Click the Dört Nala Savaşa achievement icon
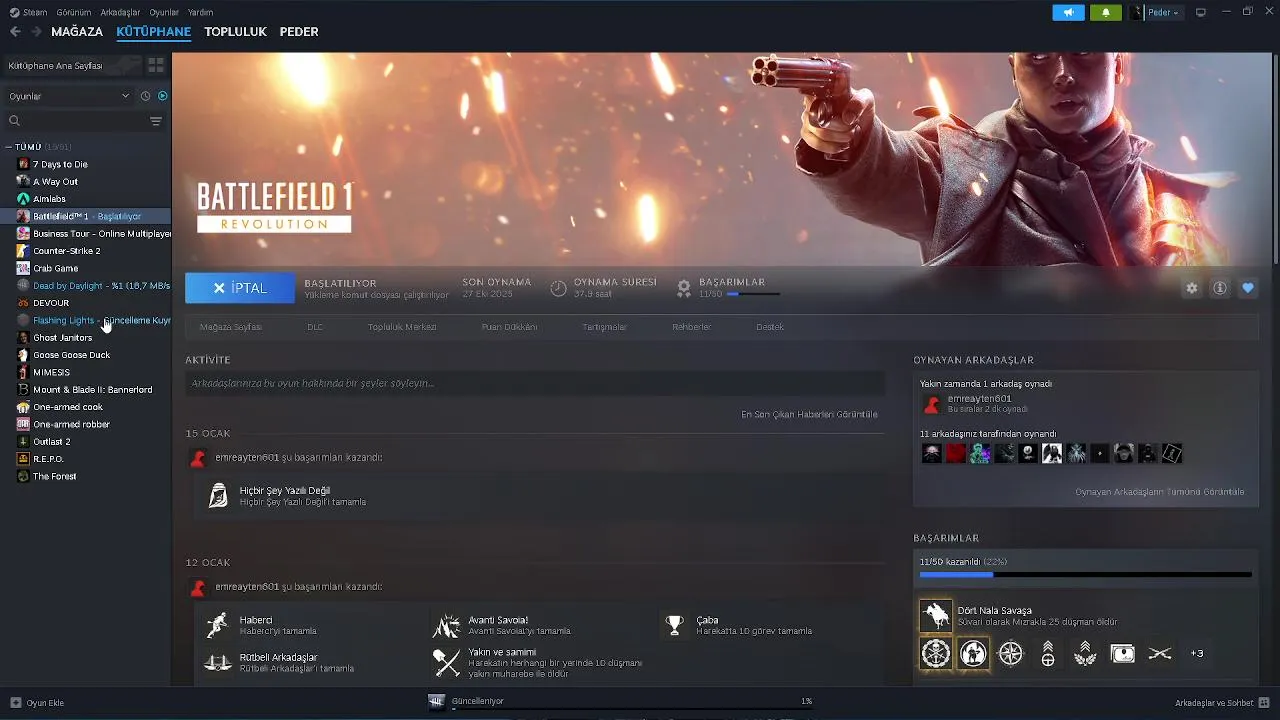The height and width of the screenshot is (720, 1280). point(936,616)
